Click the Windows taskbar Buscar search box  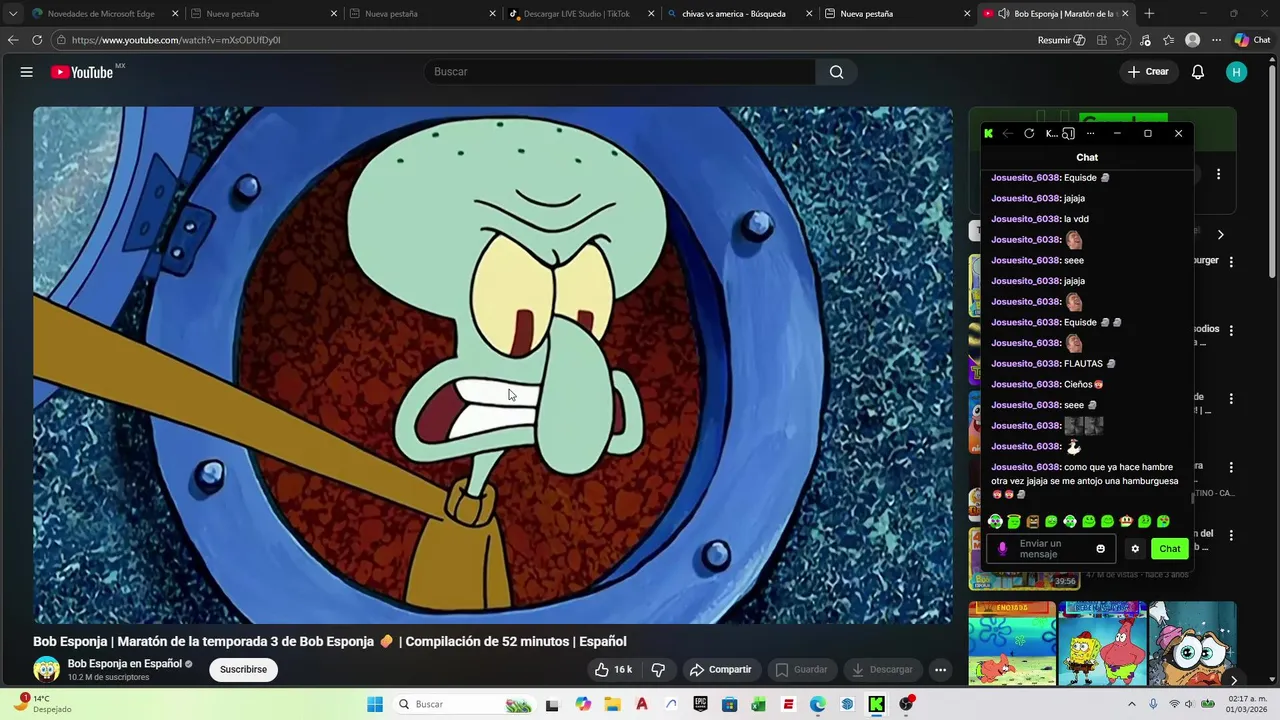click(x=464, y=704)
